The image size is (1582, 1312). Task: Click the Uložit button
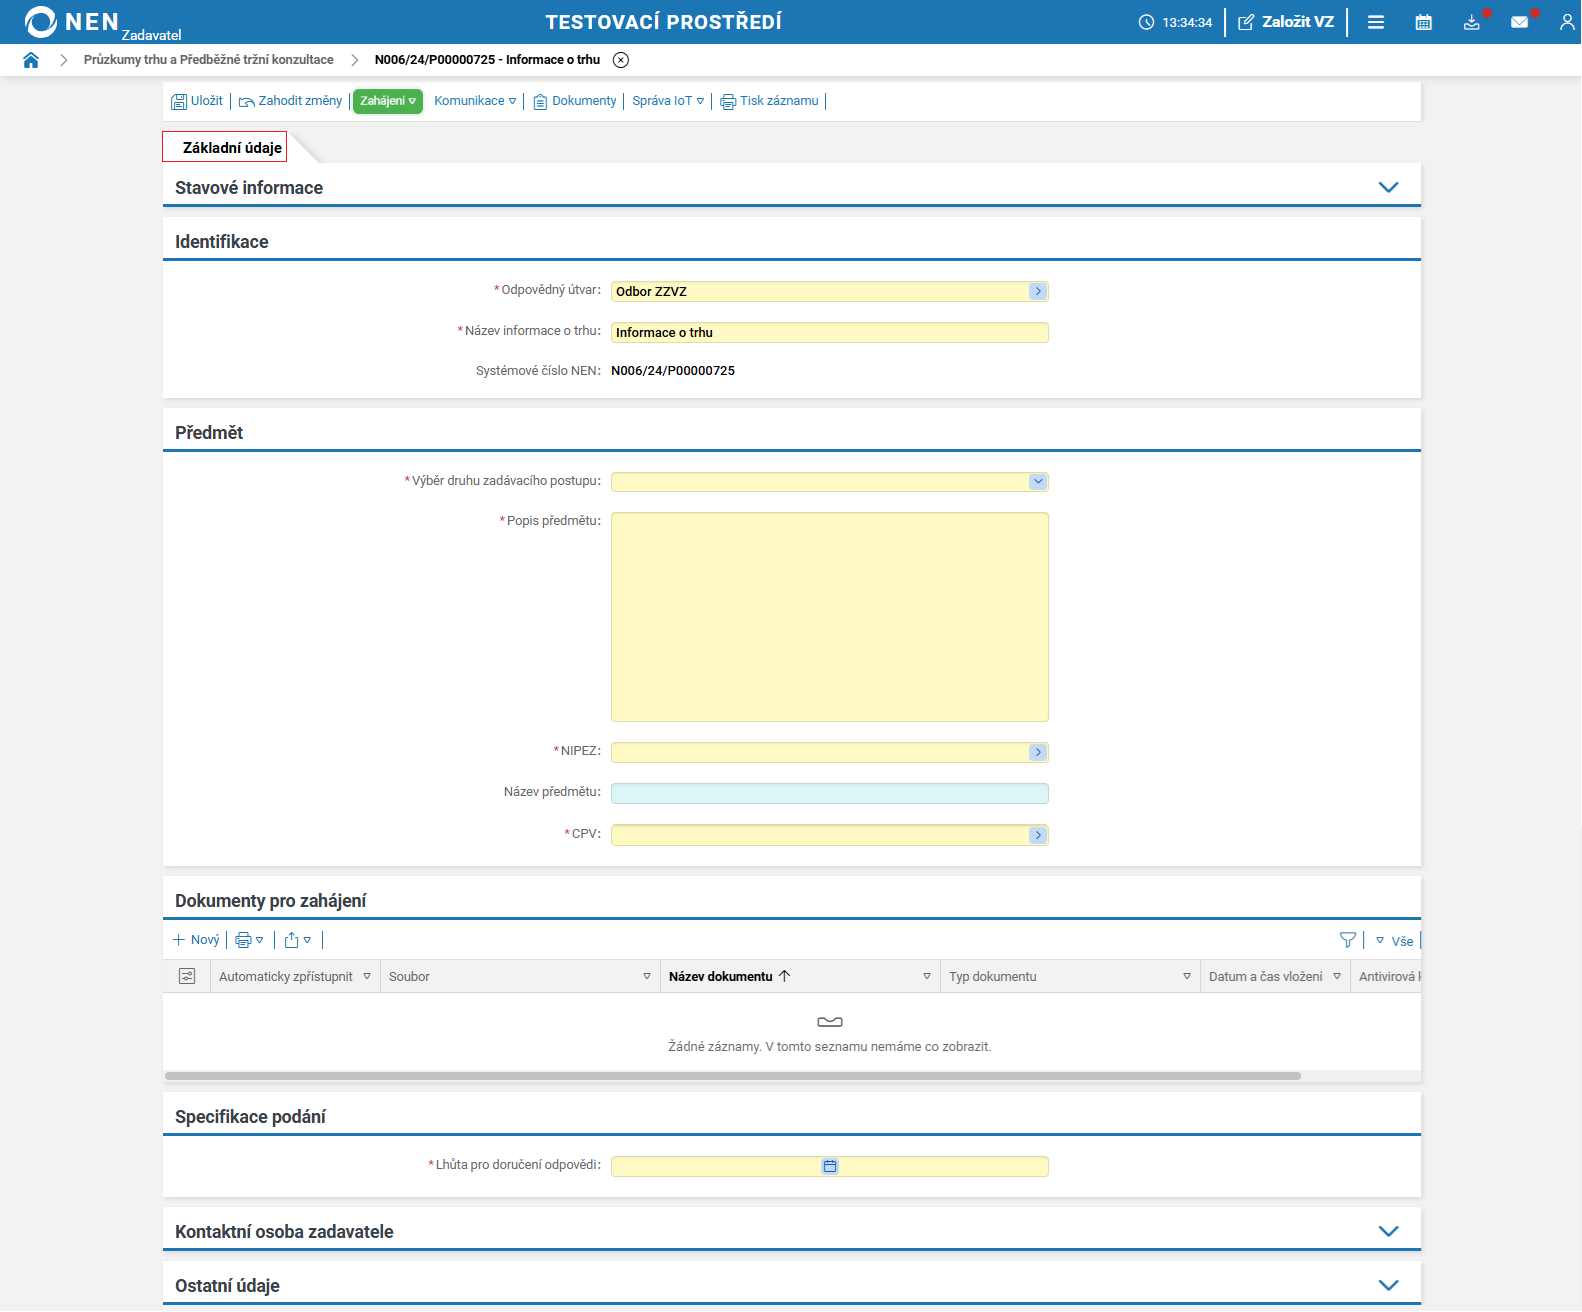click(x=197, y=101)
